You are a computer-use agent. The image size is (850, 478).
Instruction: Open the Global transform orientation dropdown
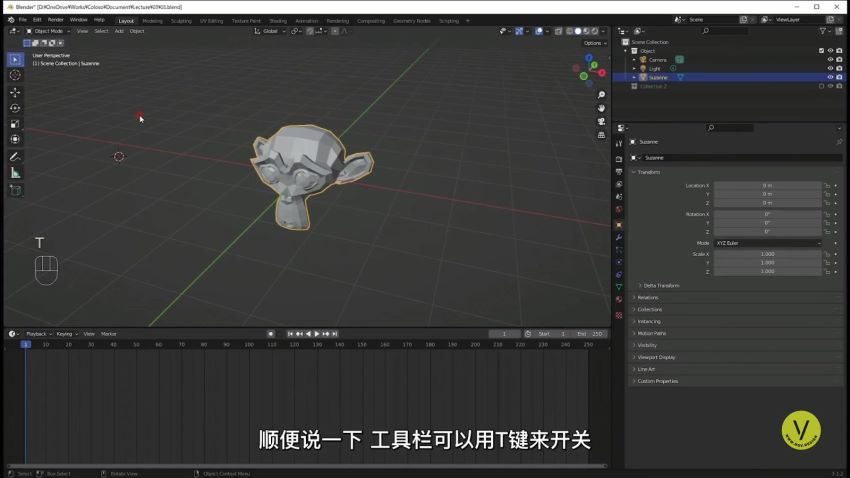[x=270, y=31]
